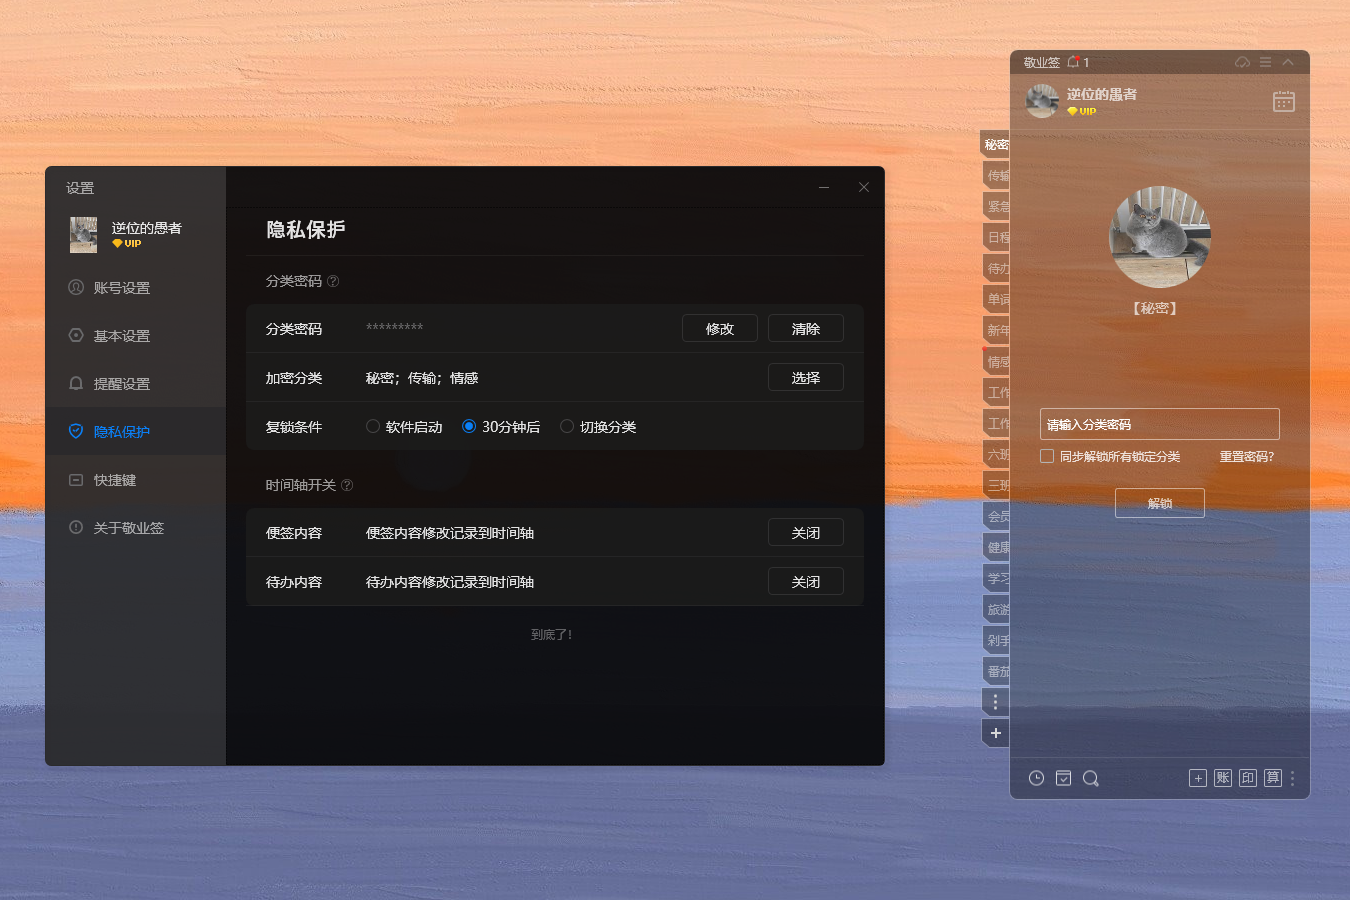Image resolution: width=1350 pixels, height=900 pixels.
Task: Open the notification bell in title bar
Action: point(1073,62)
